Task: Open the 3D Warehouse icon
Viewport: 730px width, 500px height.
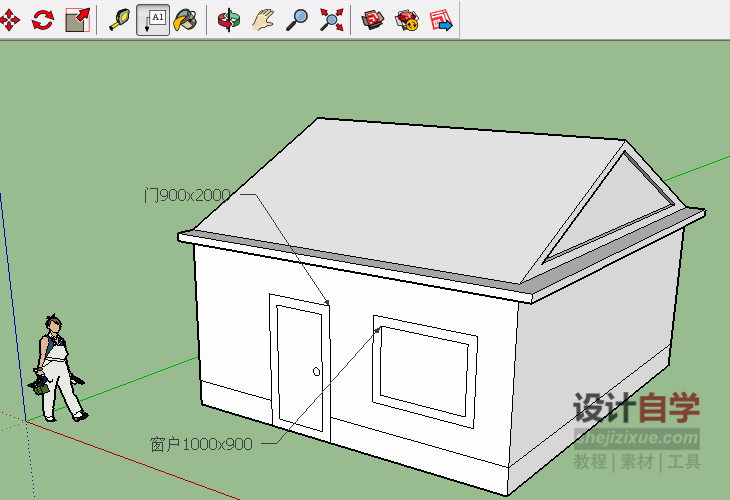Action: [373, 20]
